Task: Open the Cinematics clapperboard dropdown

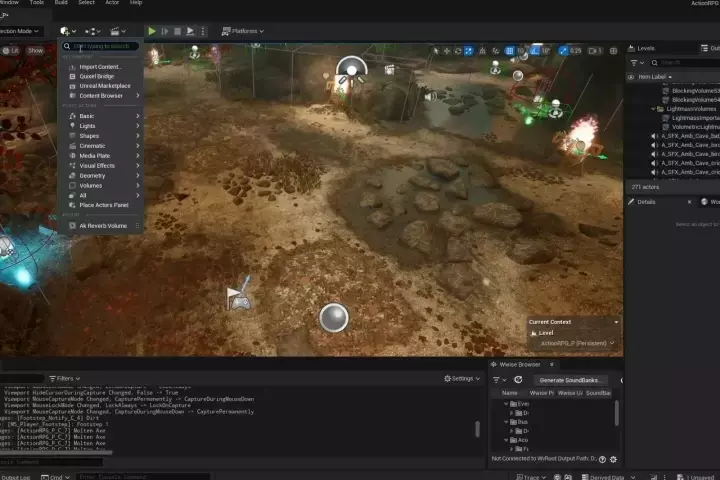Action: tap(118, 31)
